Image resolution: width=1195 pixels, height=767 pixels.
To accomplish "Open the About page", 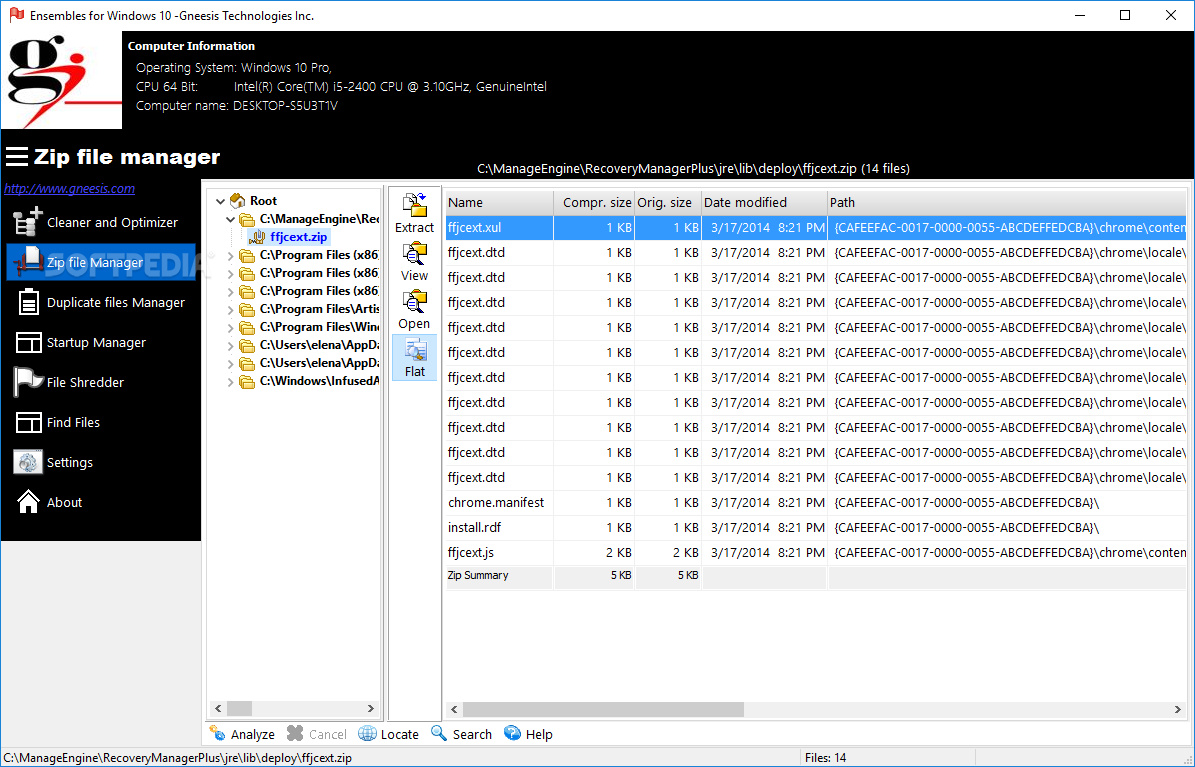I will coord(101,502).
